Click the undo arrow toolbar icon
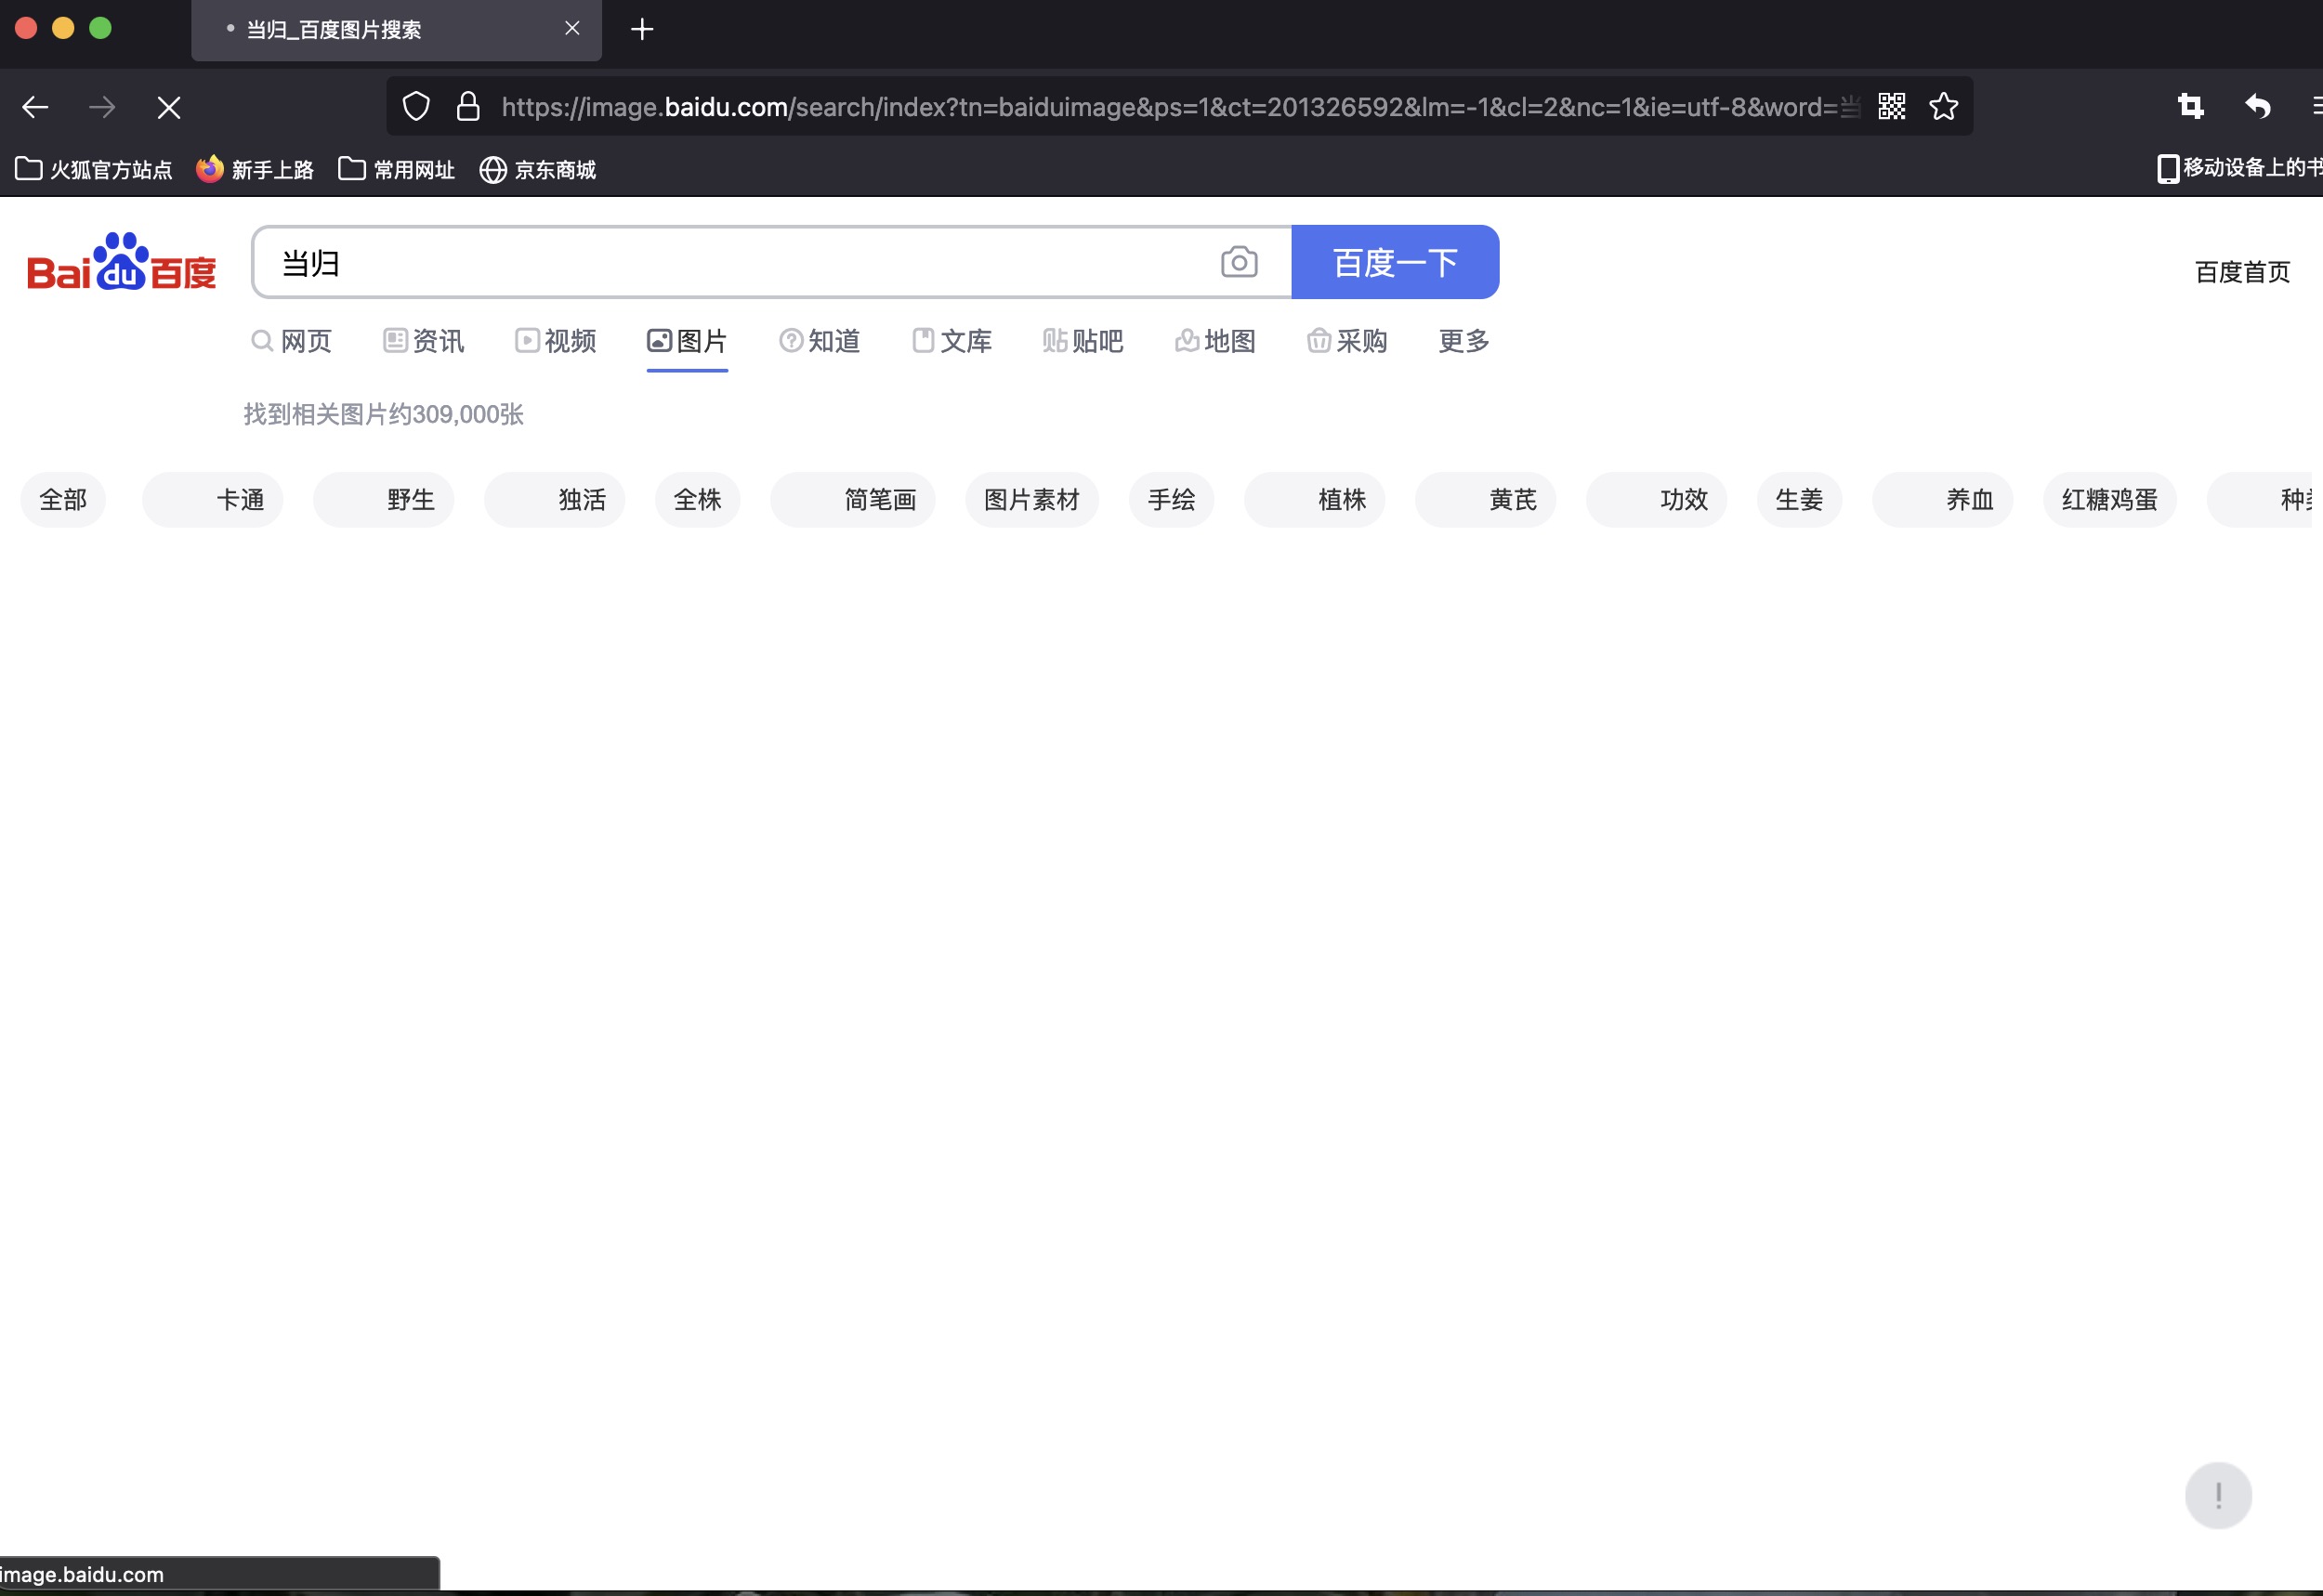Image resolution: width=2323 pixels, height=1596 pixels. tap(2257, 107)
